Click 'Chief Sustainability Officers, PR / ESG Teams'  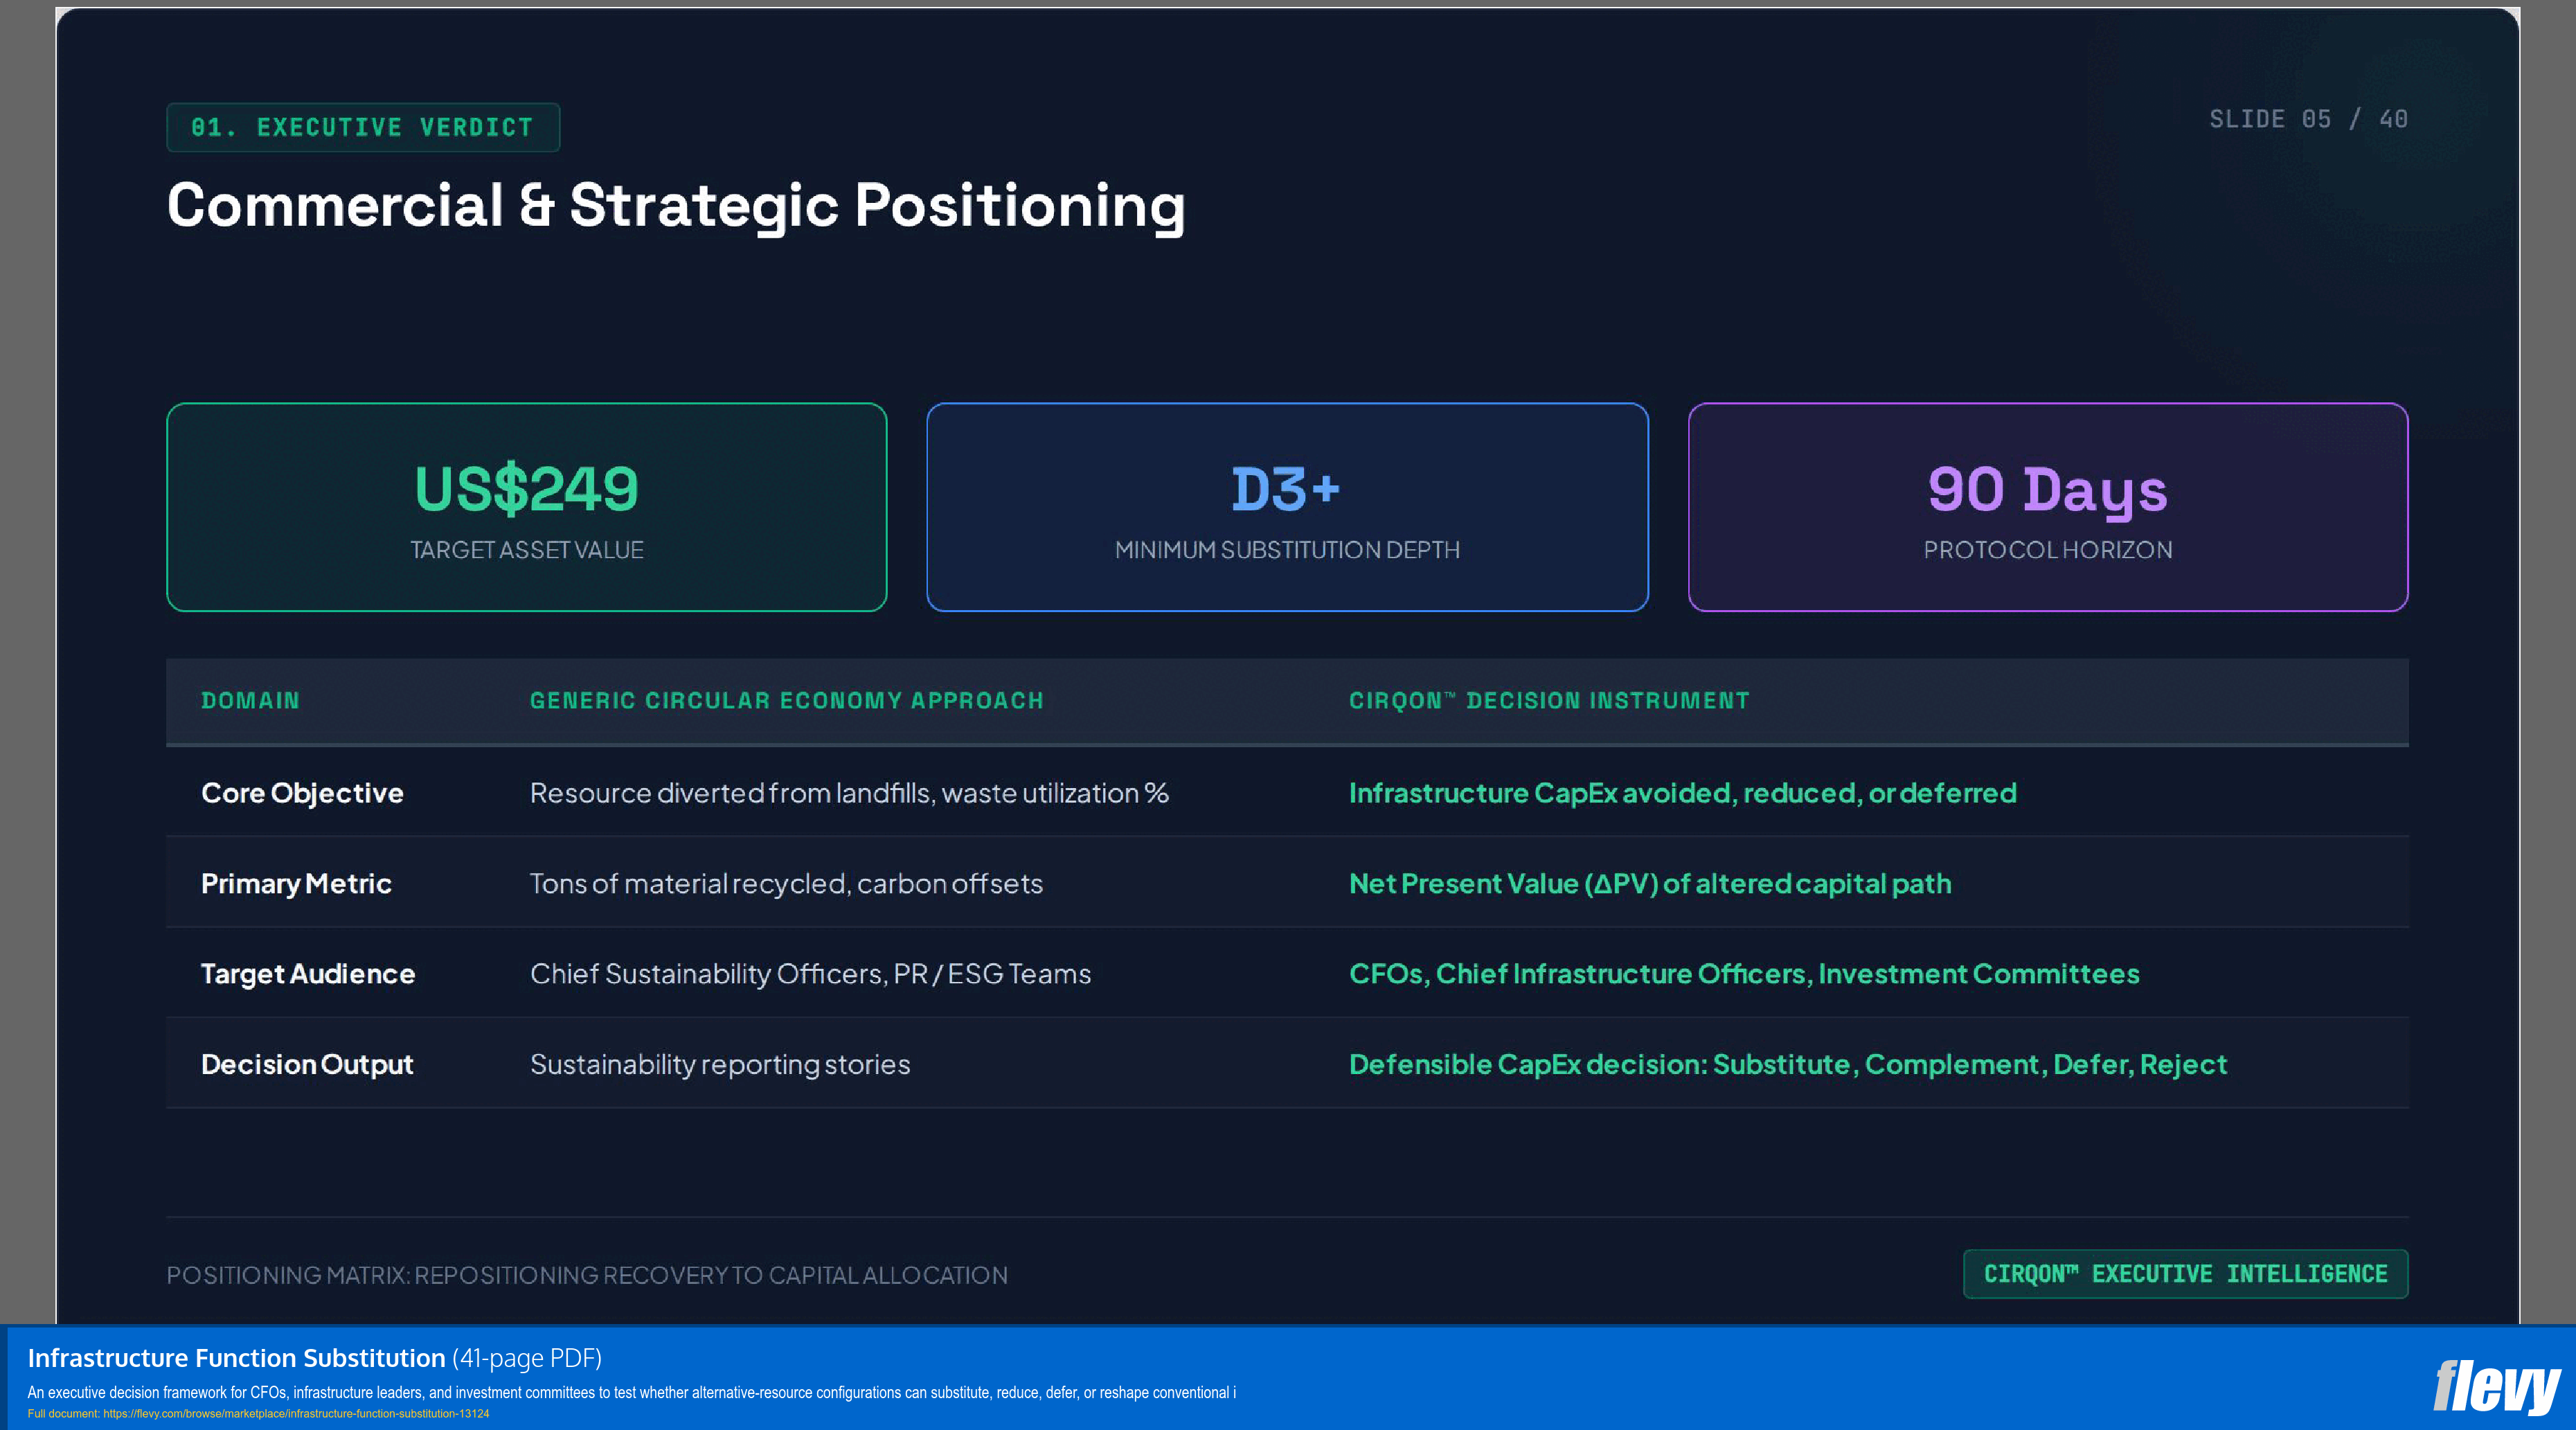coord(810,973)
